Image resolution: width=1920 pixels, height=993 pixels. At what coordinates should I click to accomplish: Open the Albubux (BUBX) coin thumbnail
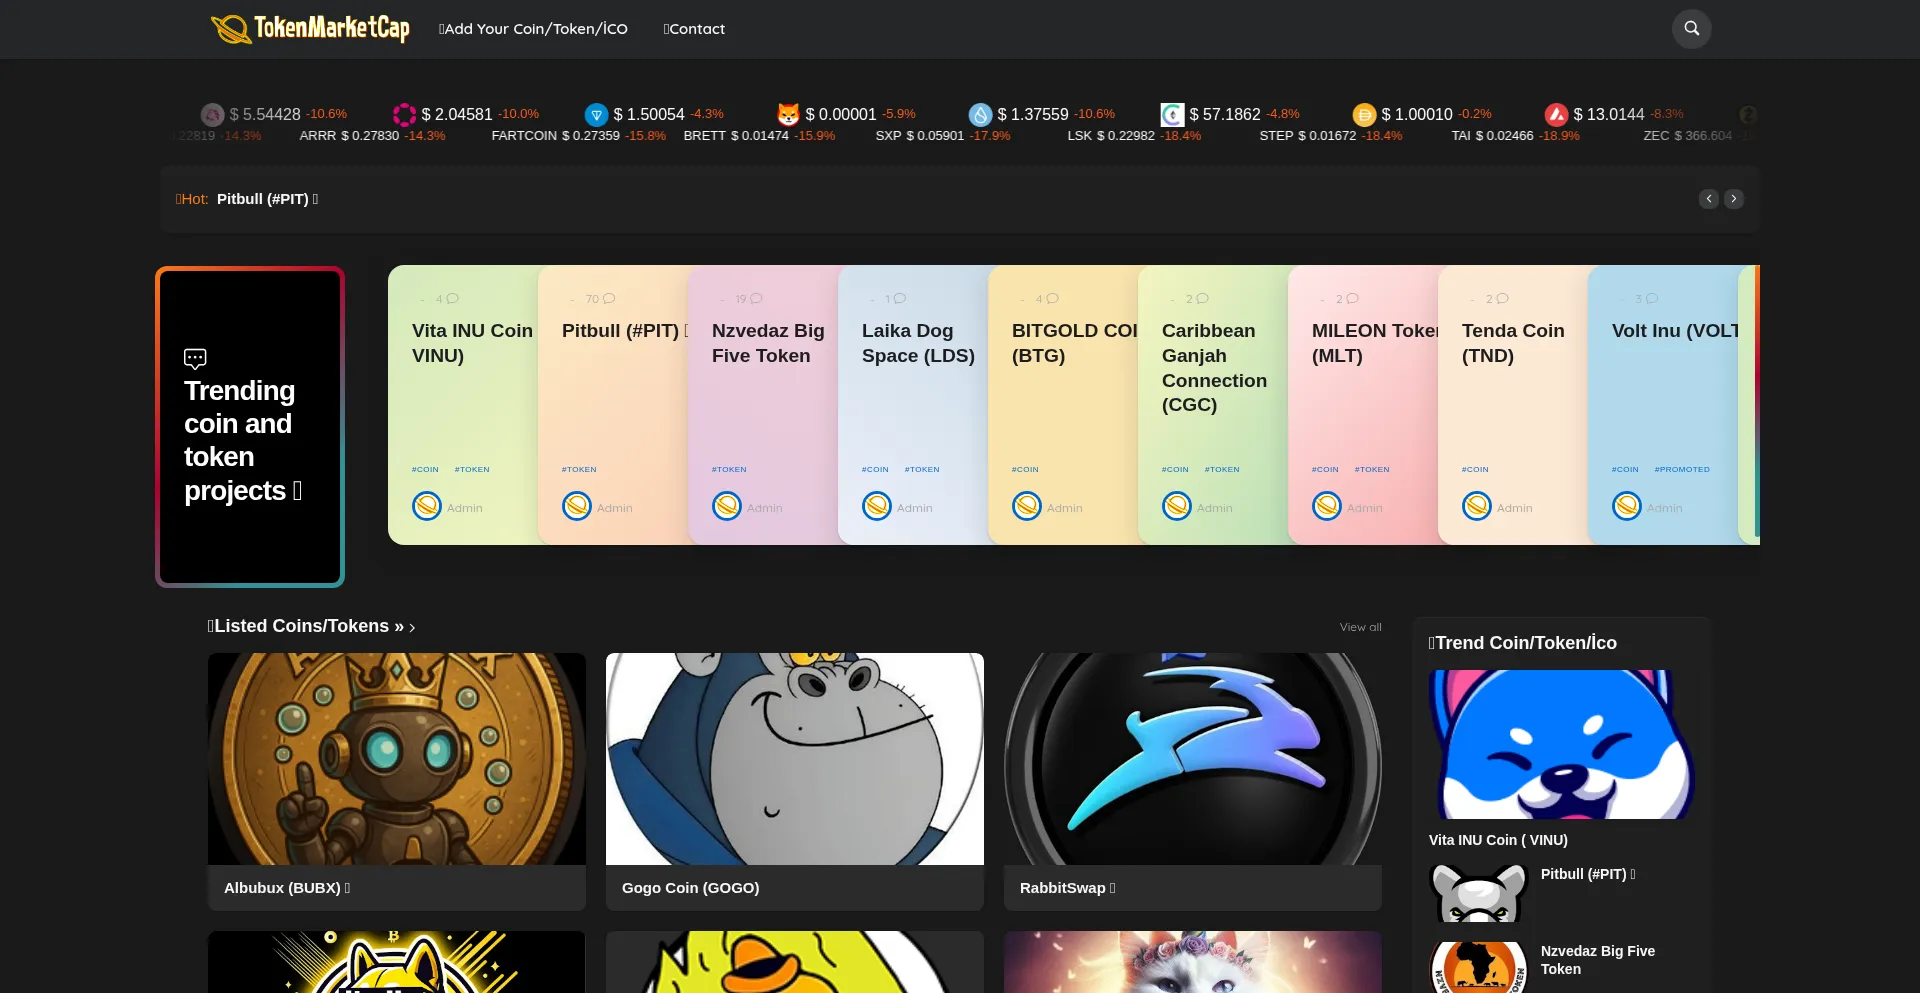coord(396,758)
